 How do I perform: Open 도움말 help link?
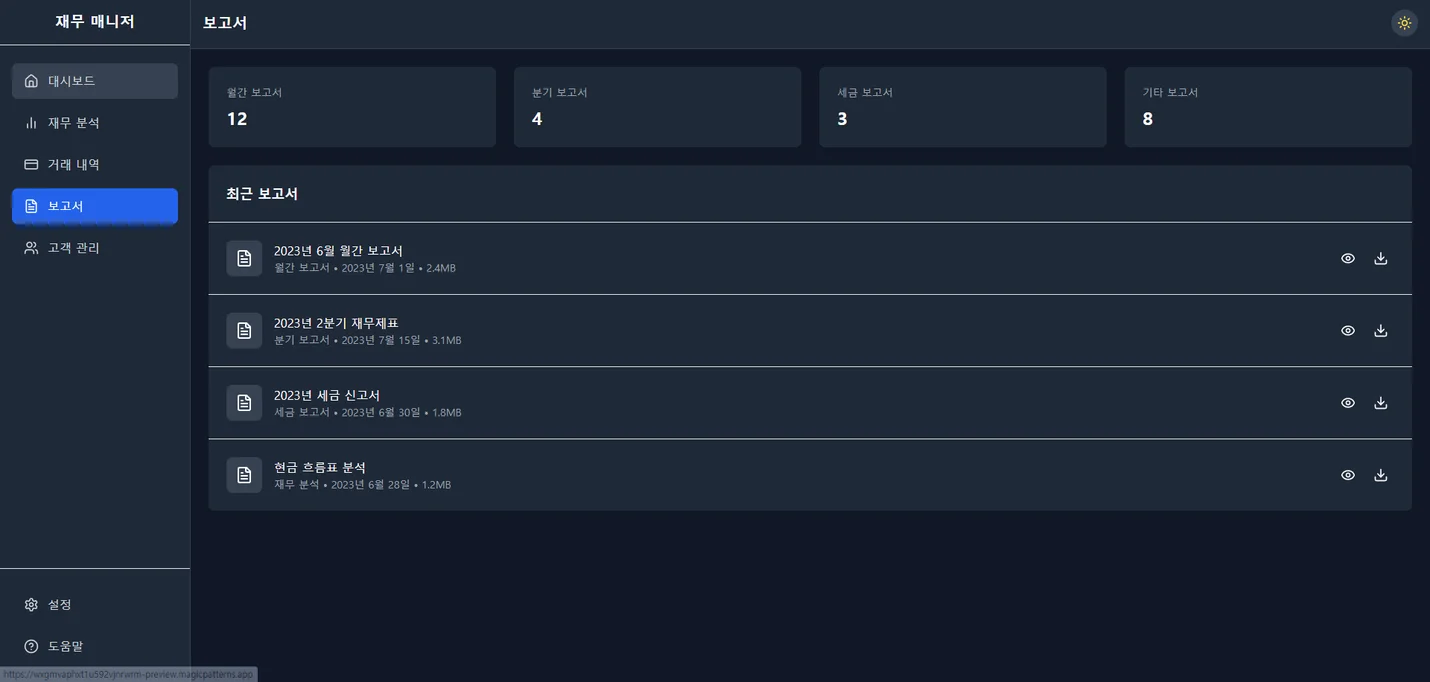coord(95,646)
